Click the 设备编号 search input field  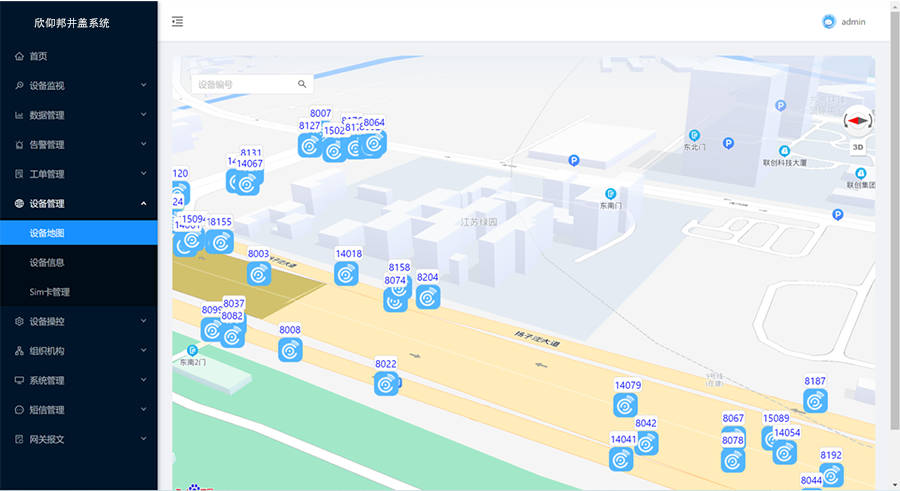coord(242,84)
